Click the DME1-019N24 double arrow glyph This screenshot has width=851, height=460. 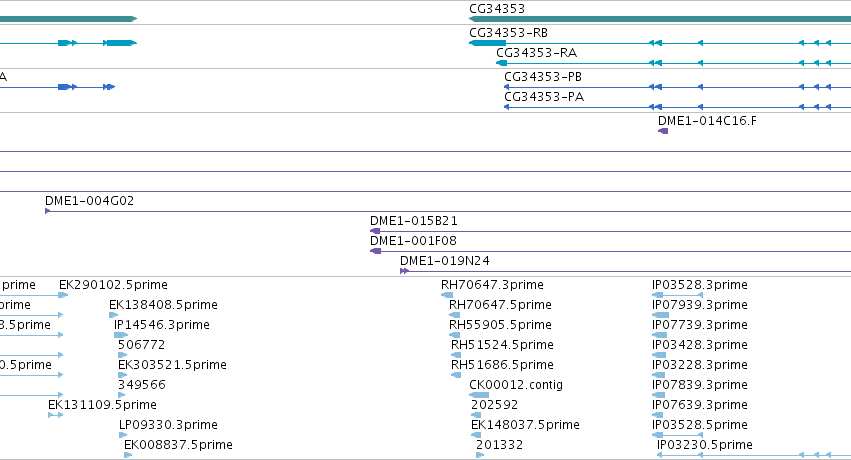[x=404, y=271]
